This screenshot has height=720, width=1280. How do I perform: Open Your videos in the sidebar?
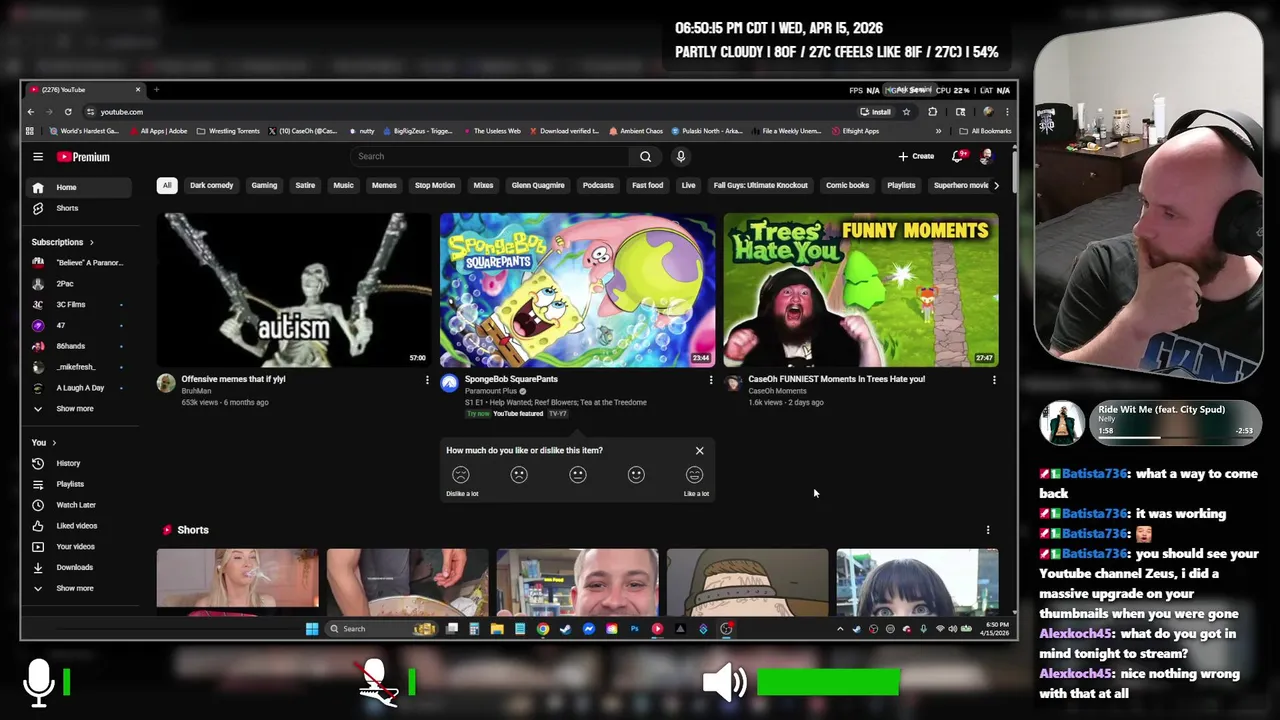[x=79, y=547]
